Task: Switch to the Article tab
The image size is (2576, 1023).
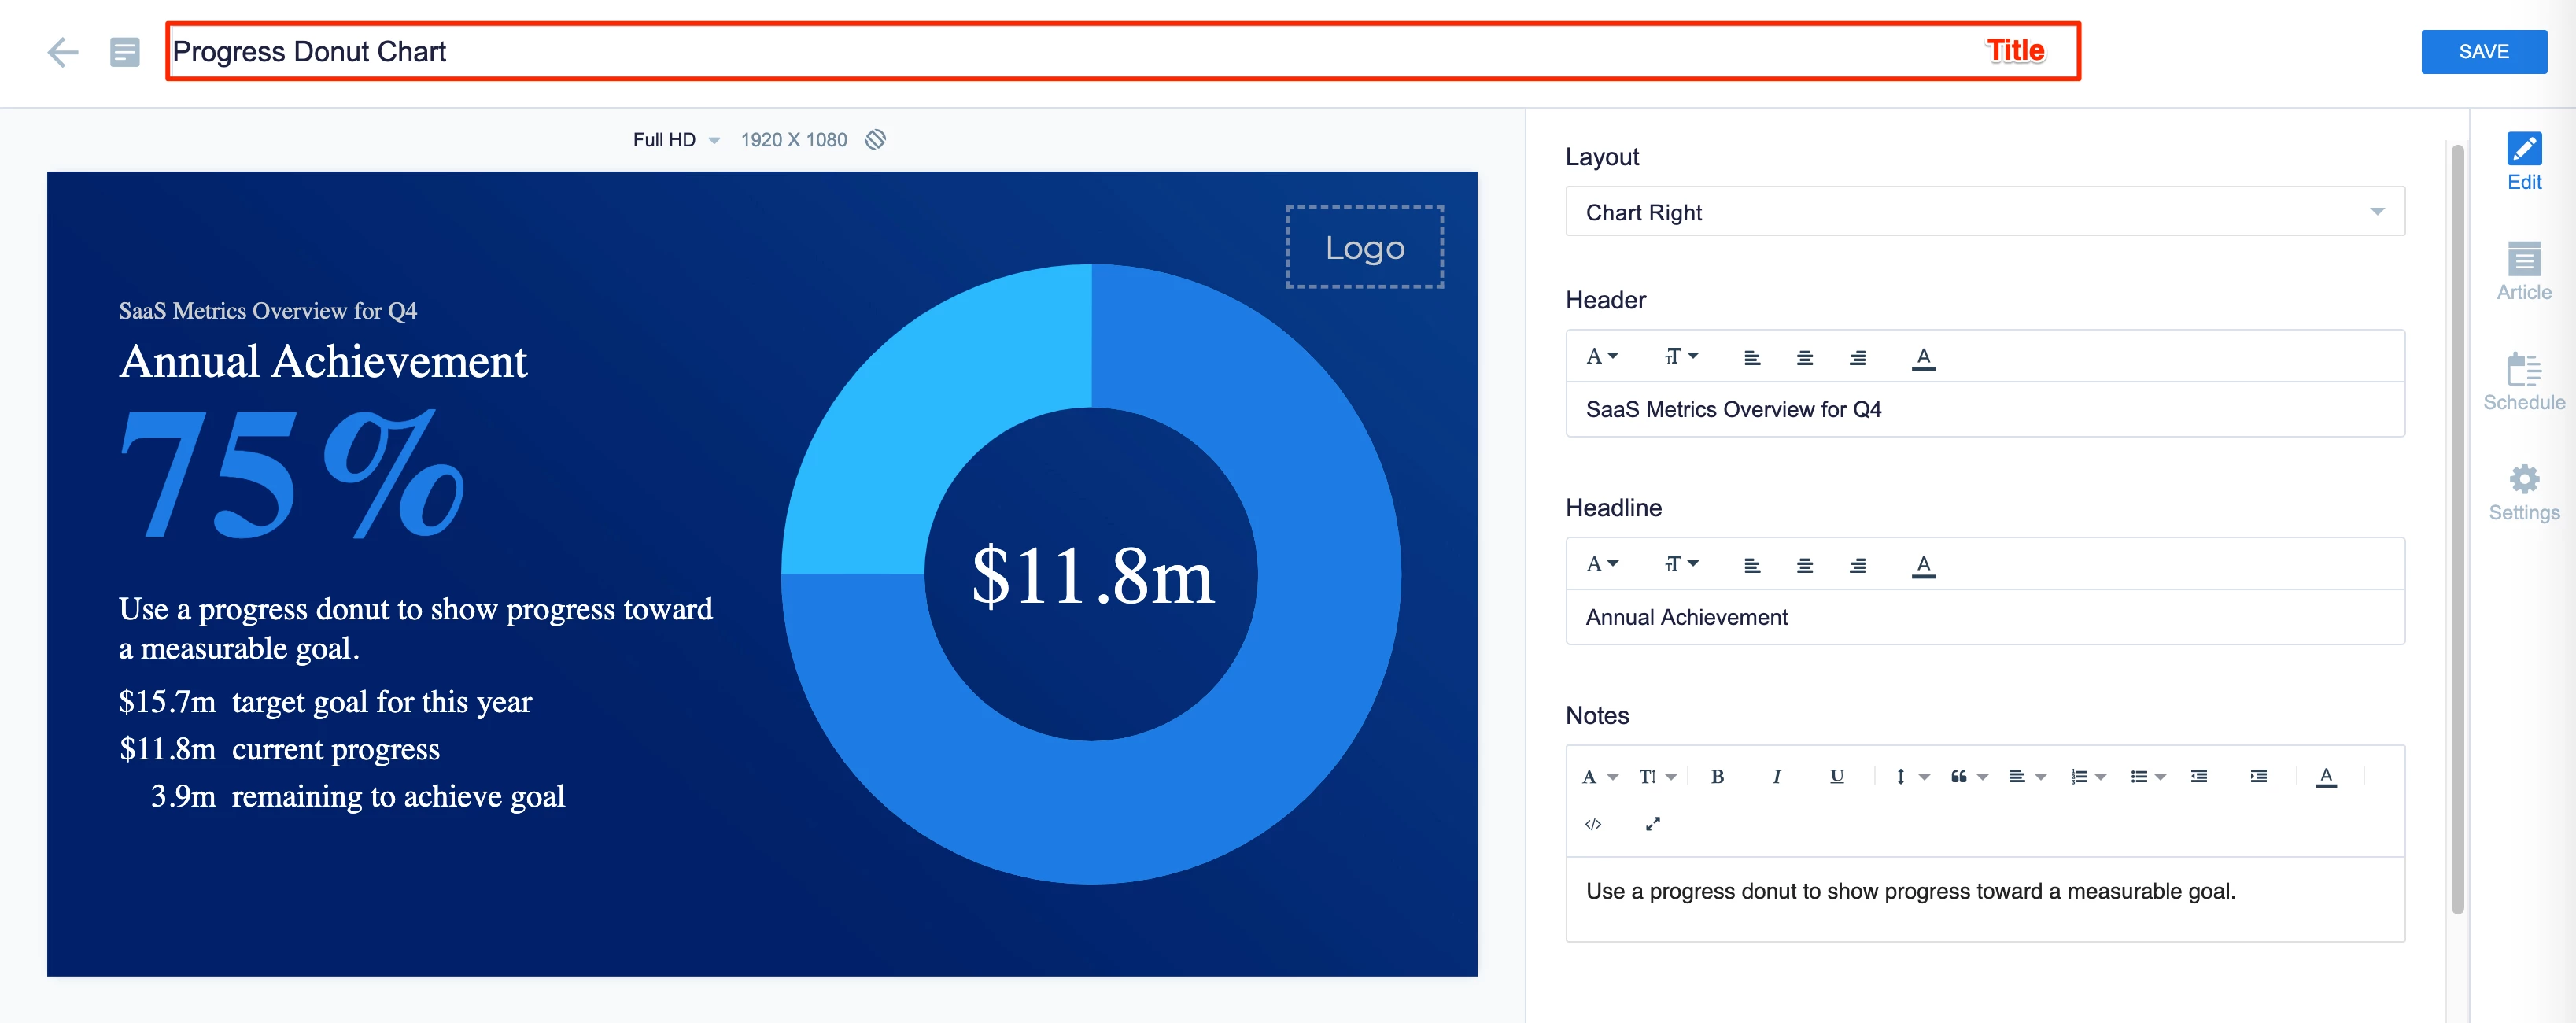Action: coord(2523,271)
